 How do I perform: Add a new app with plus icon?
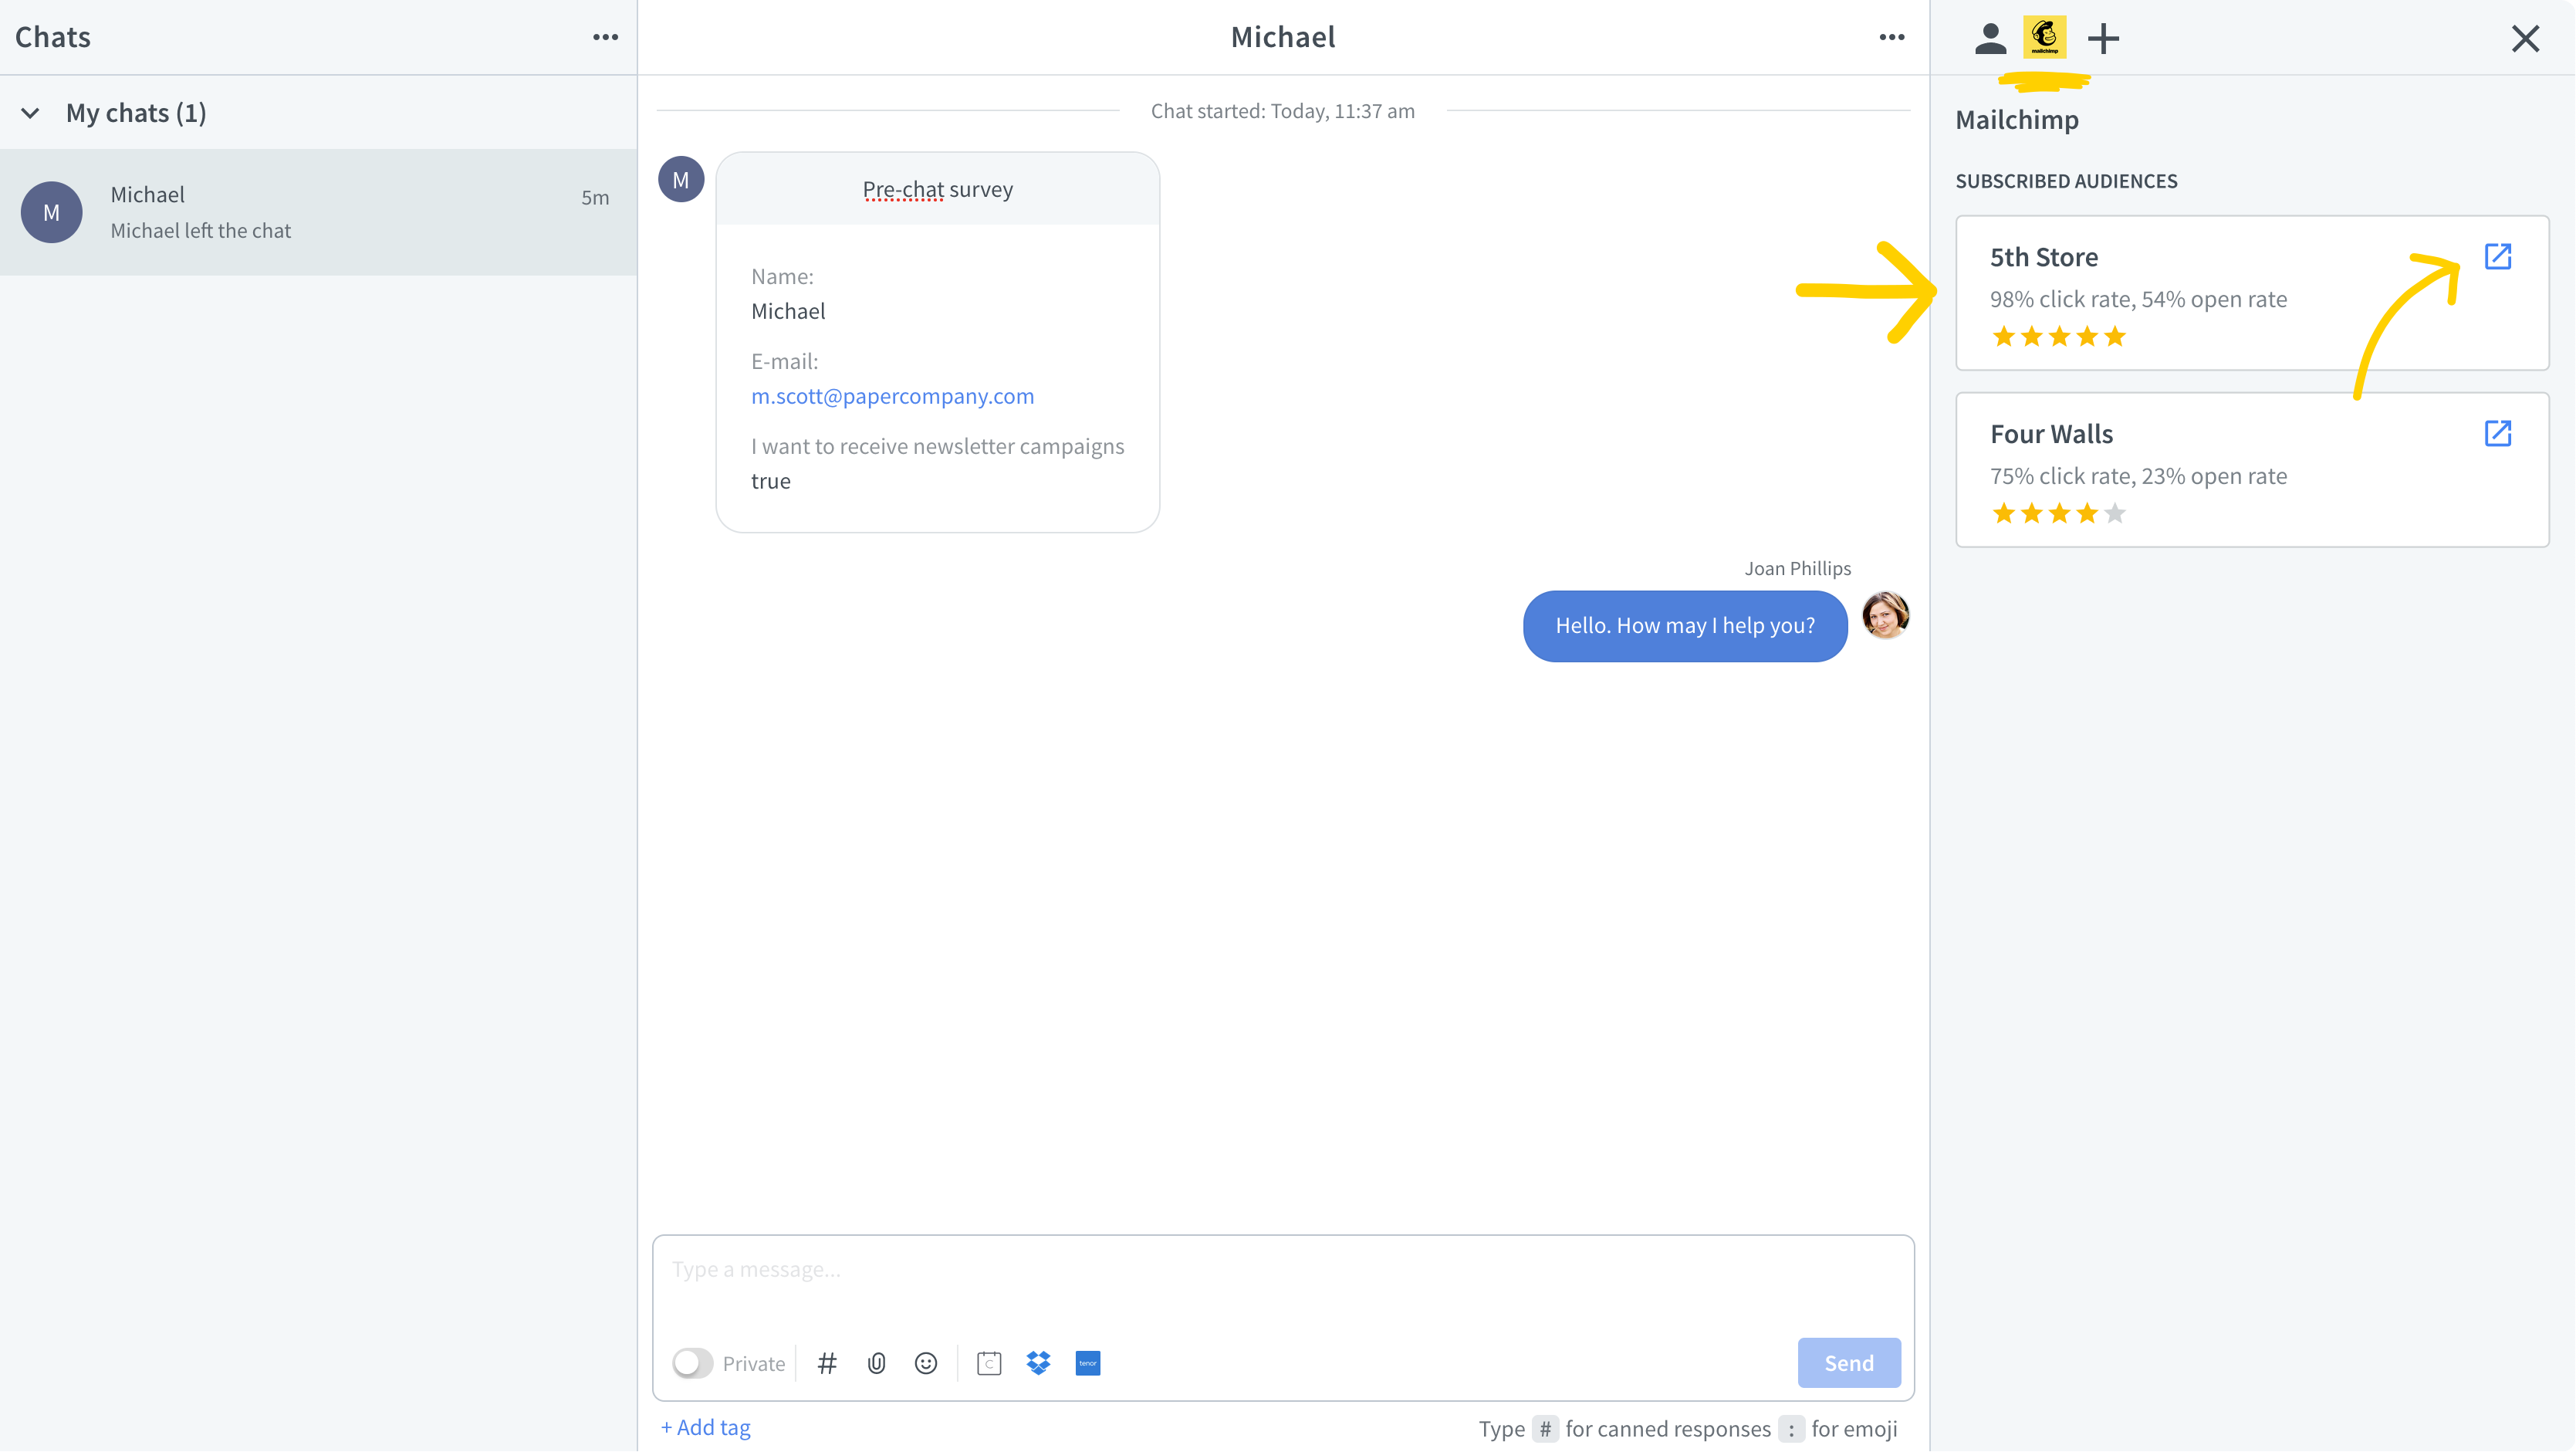2103,38
